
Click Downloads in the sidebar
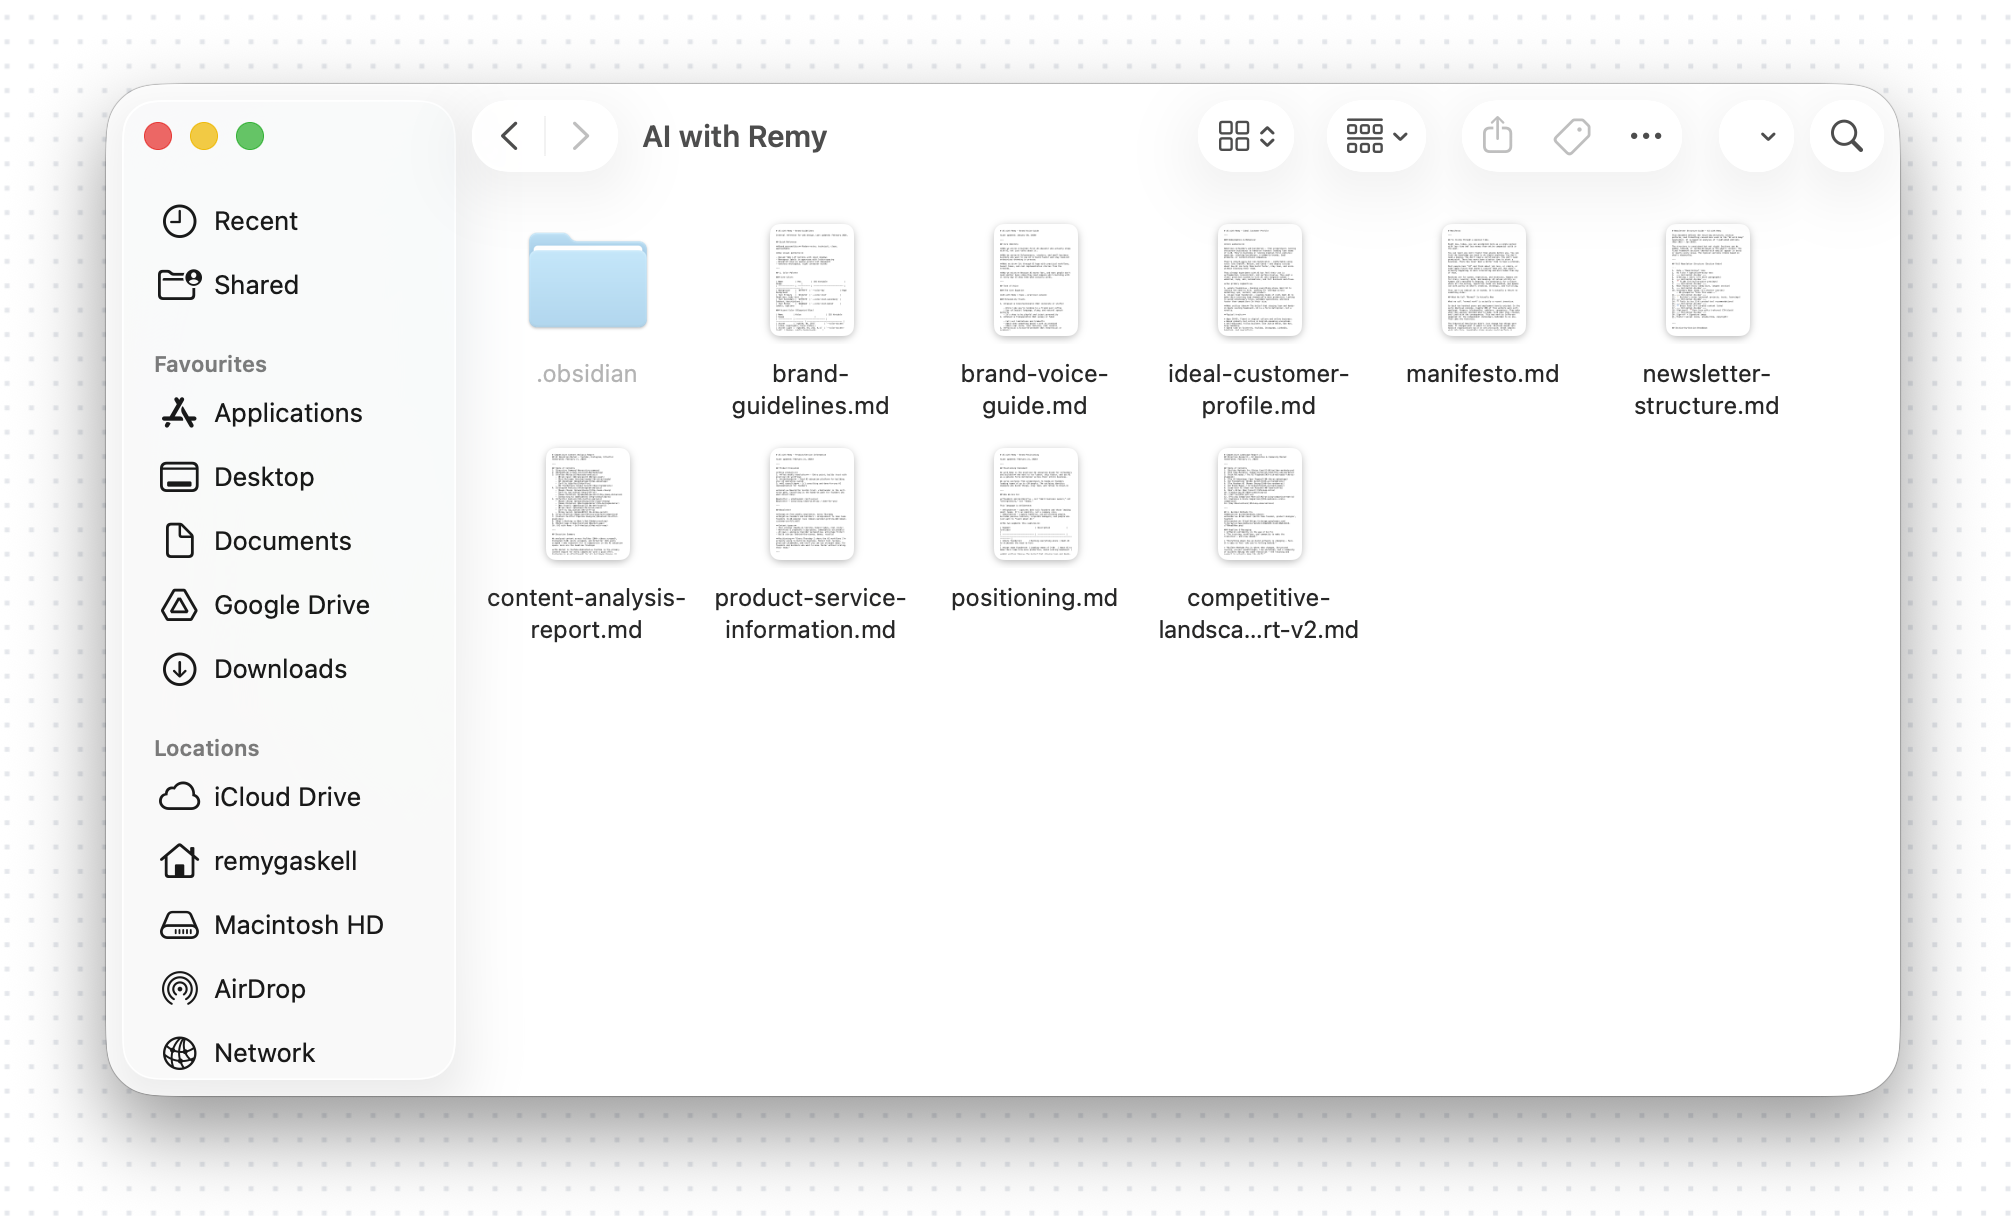point(280,669)
